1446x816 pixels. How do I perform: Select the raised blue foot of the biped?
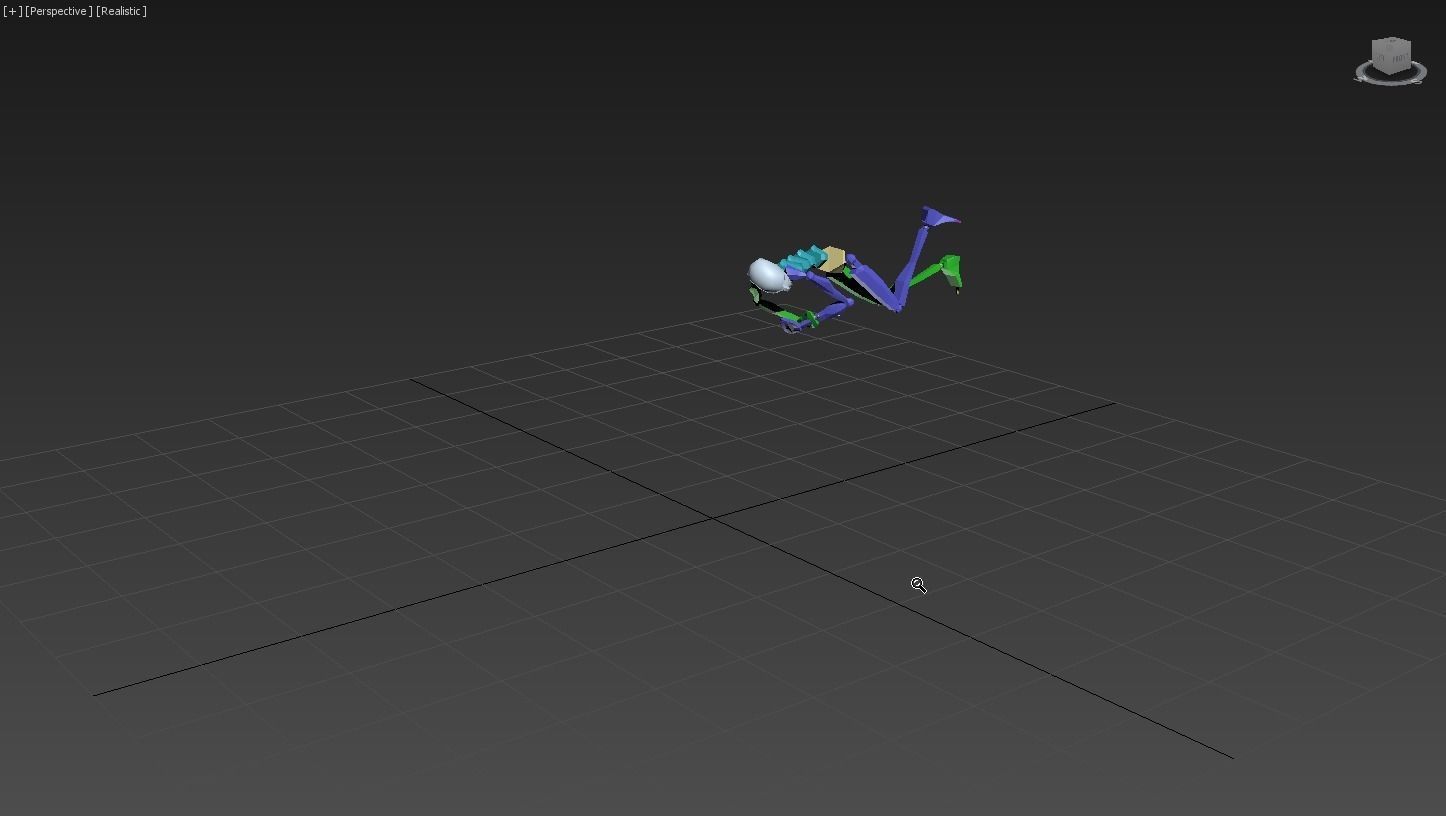(939, 216)
